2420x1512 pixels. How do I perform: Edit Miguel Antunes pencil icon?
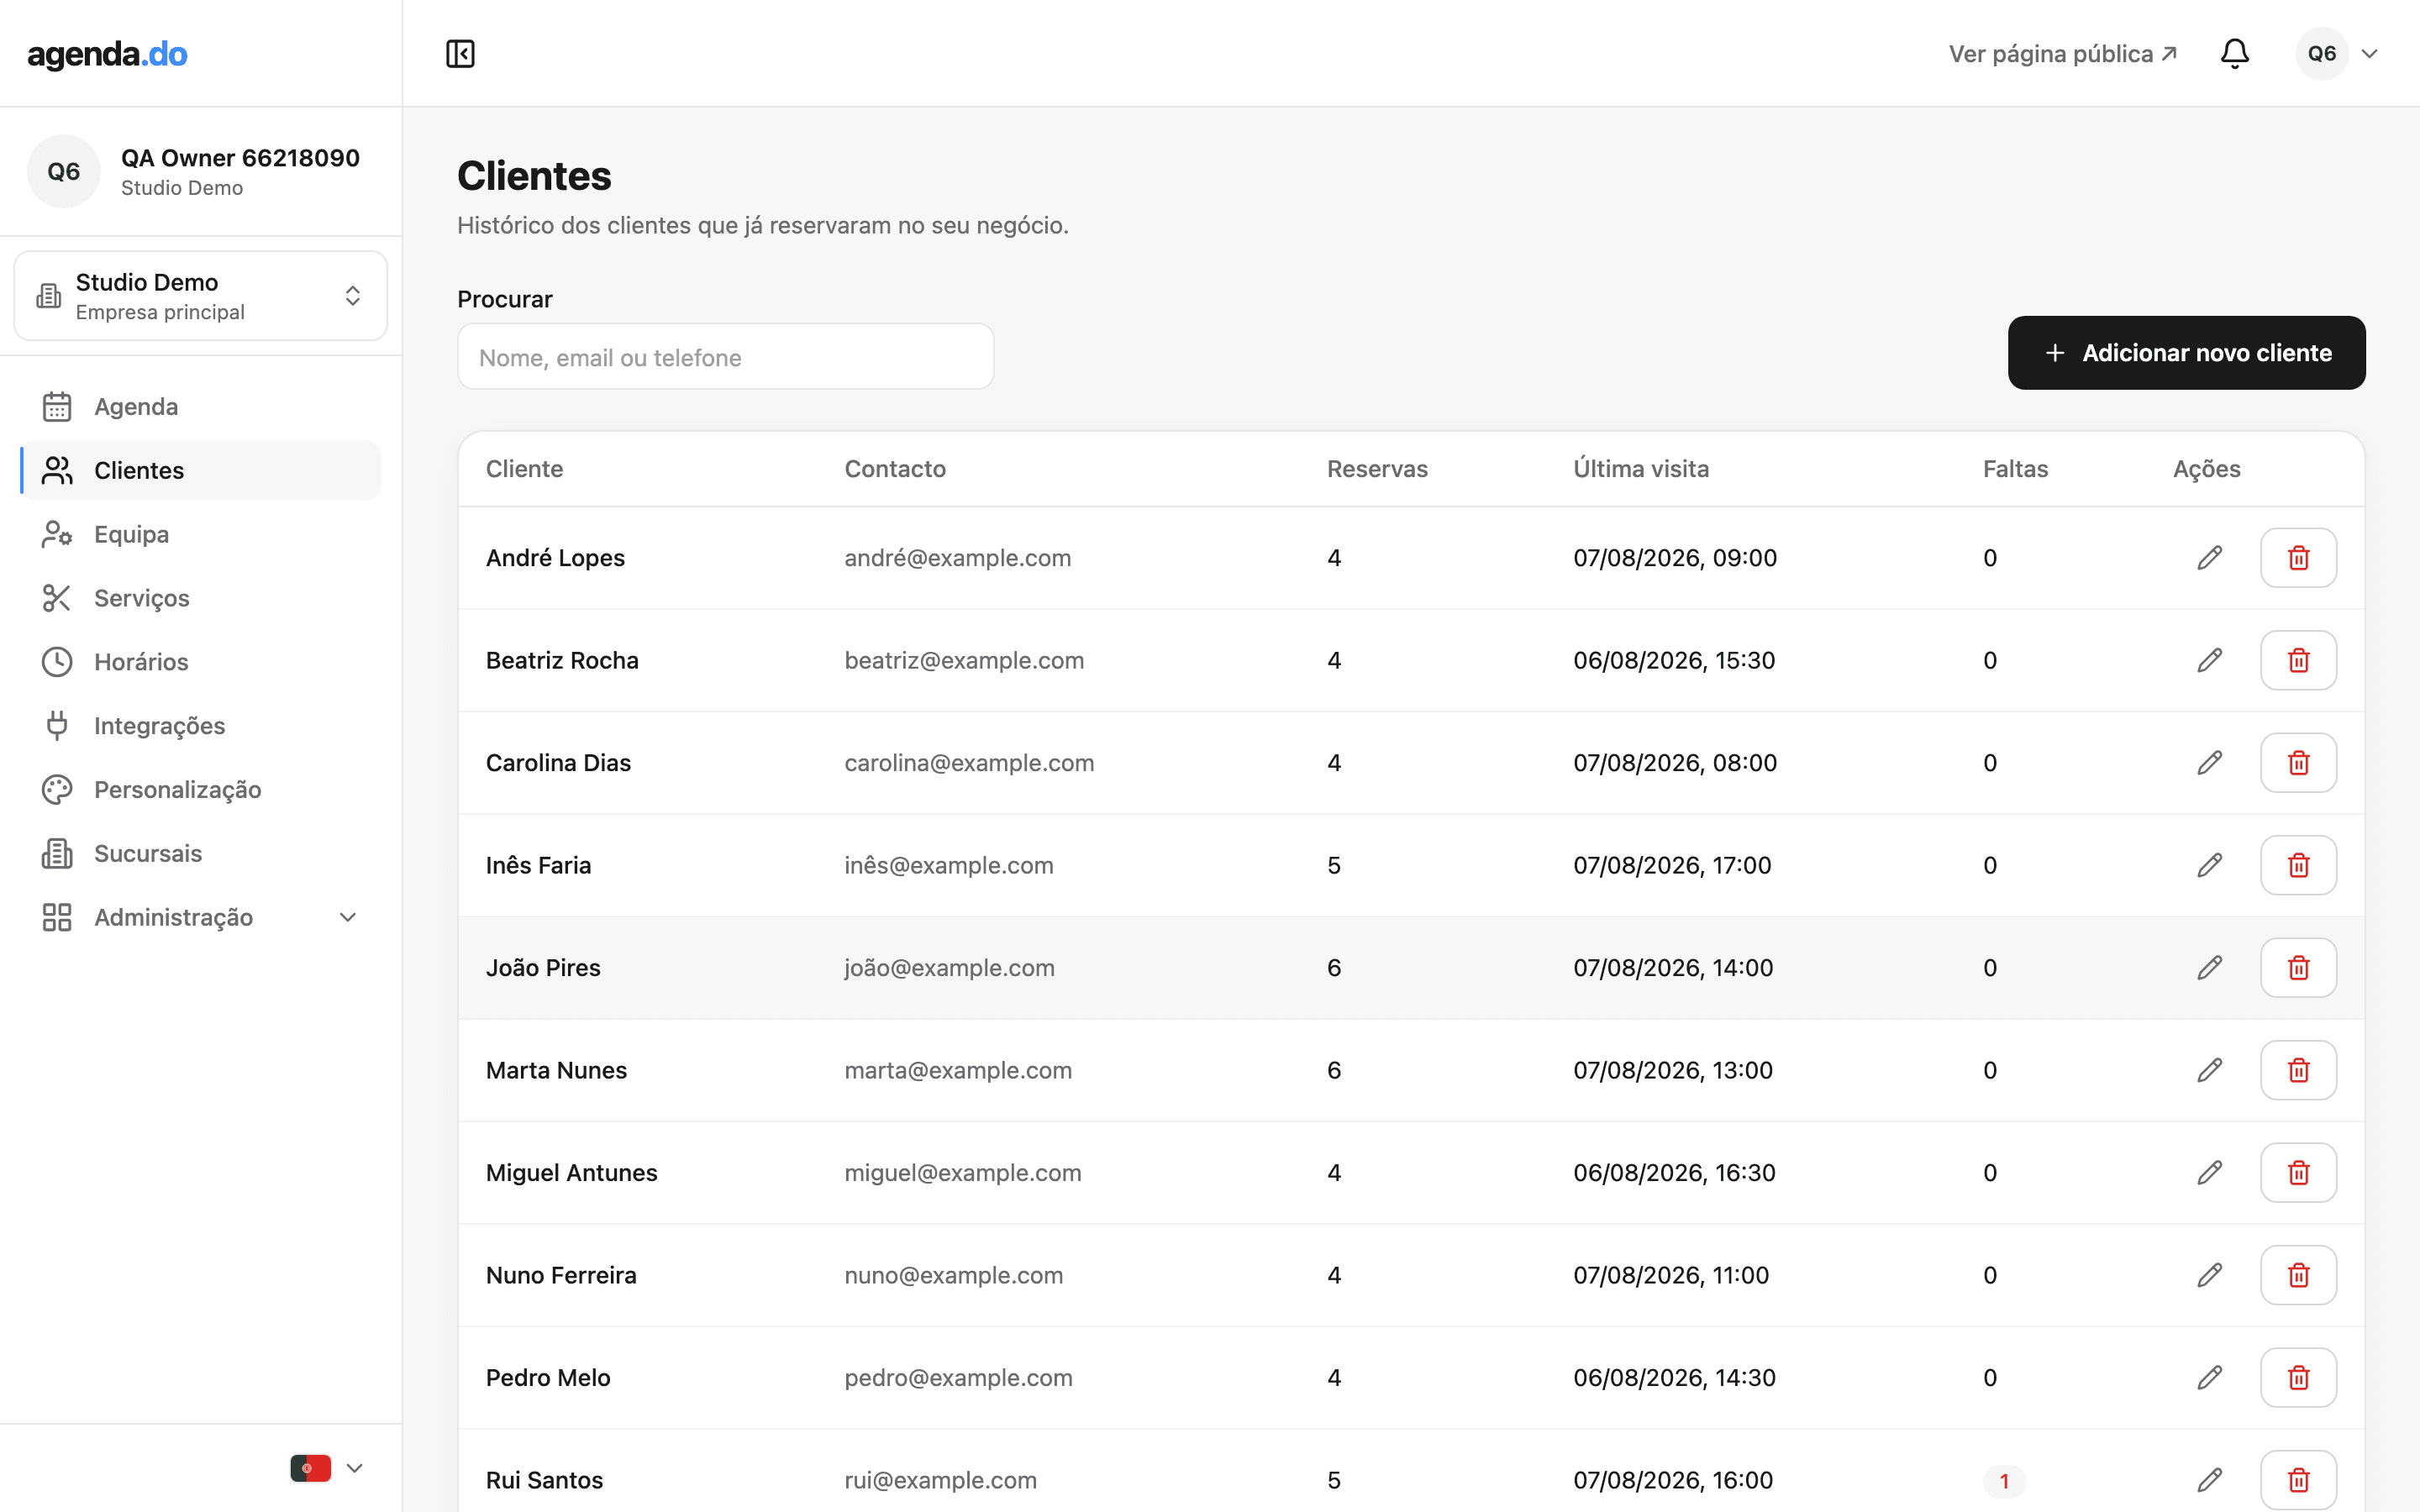point(2210,1173)
